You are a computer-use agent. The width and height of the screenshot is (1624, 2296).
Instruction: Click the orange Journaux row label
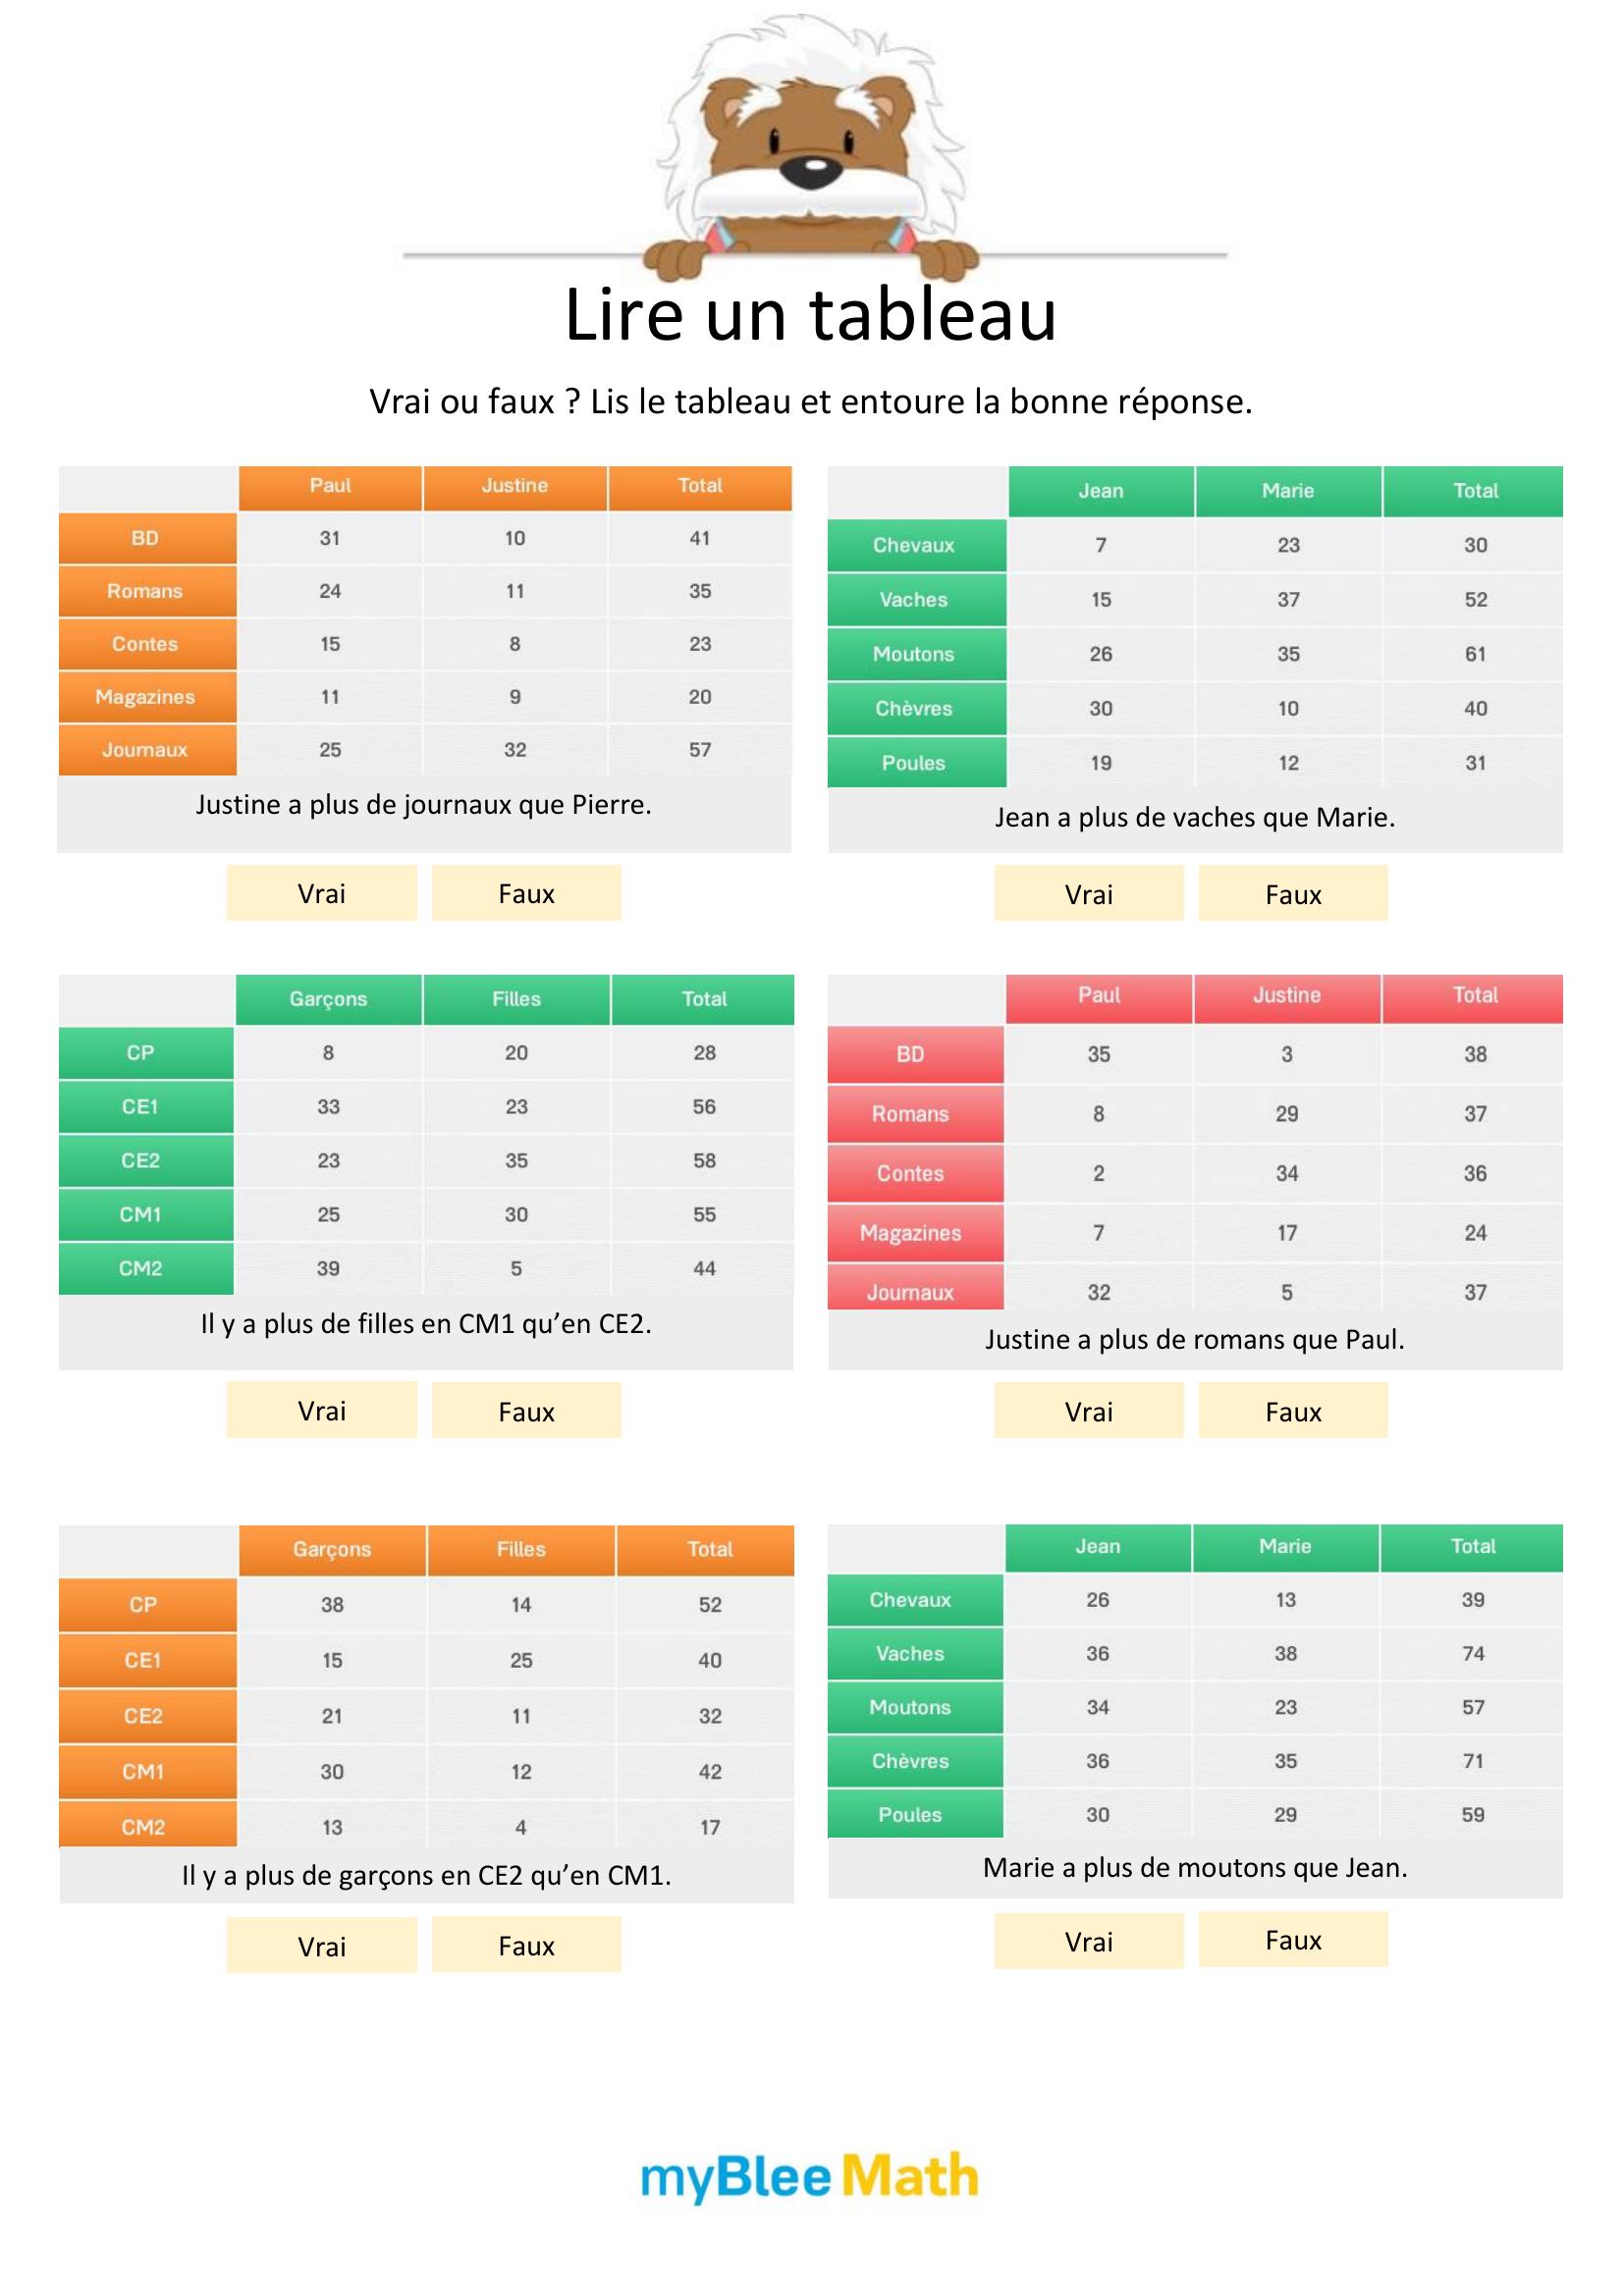[146, 750]
